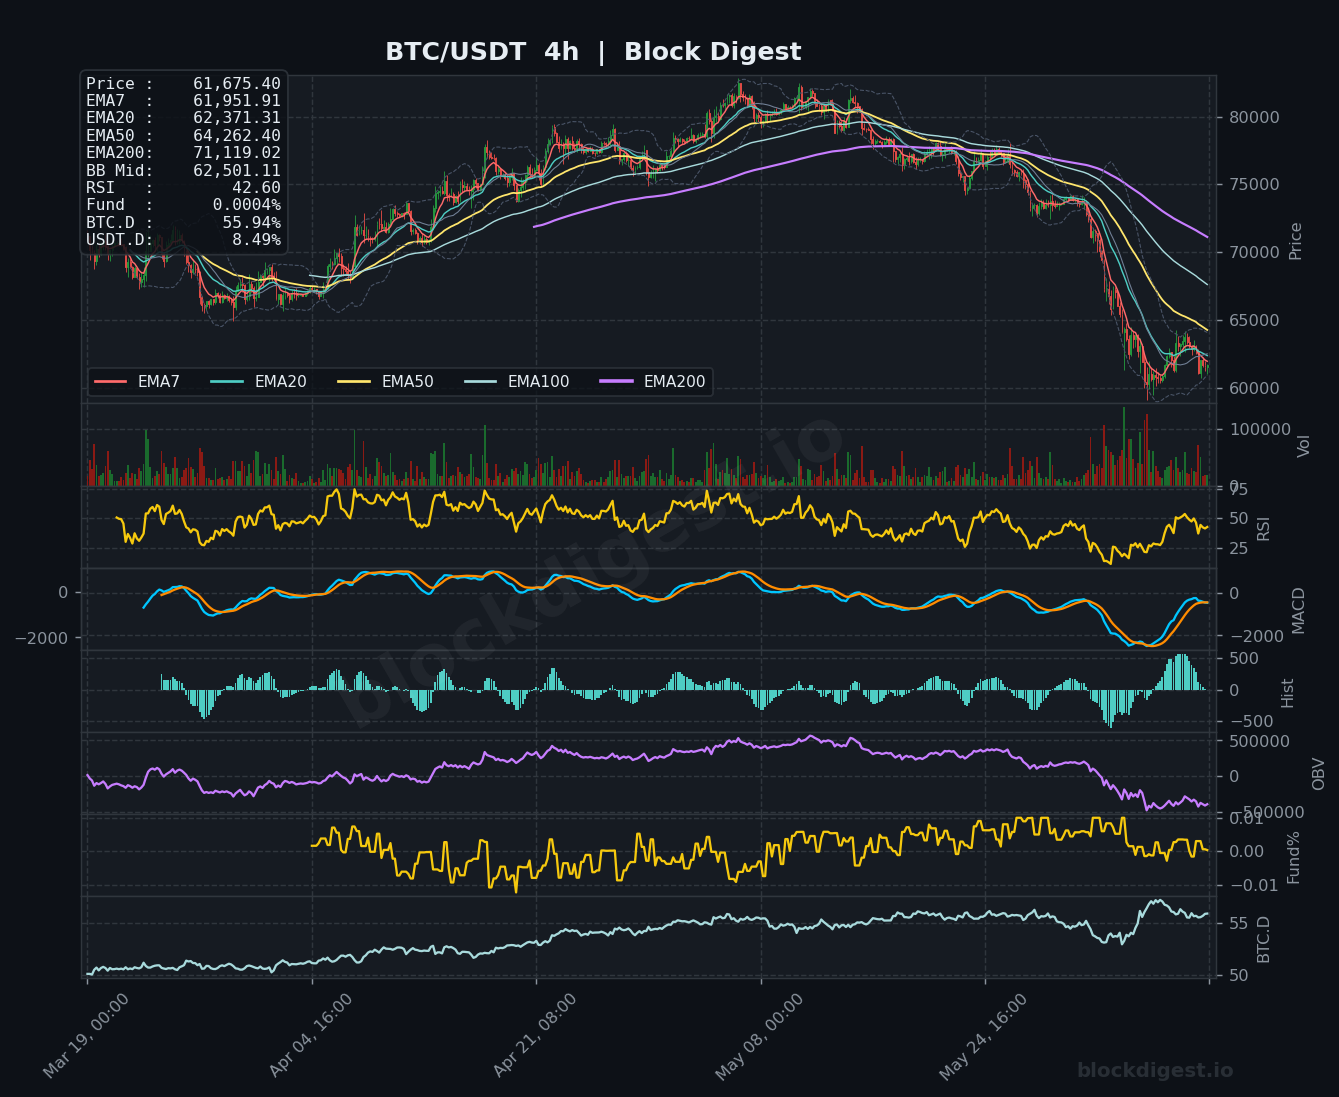Click the Mar 19, 00:00 date label
Screen dimensions: 1339x1097
click(86, 1036)
